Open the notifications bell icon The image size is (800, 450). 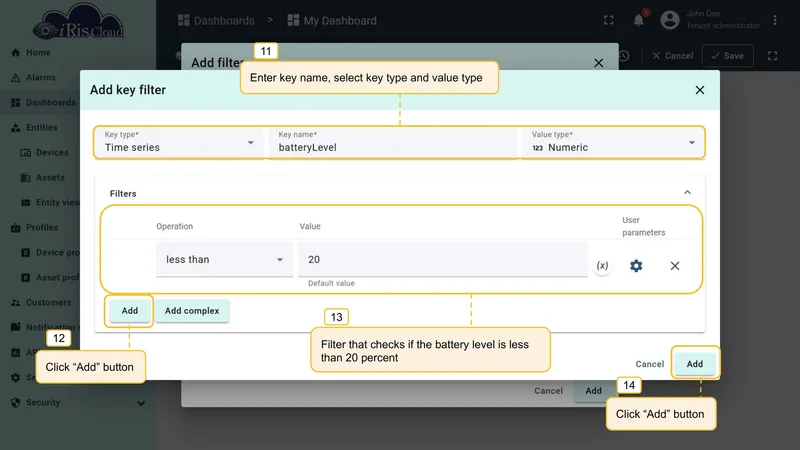pyautogui.click(x=638, y=20)
